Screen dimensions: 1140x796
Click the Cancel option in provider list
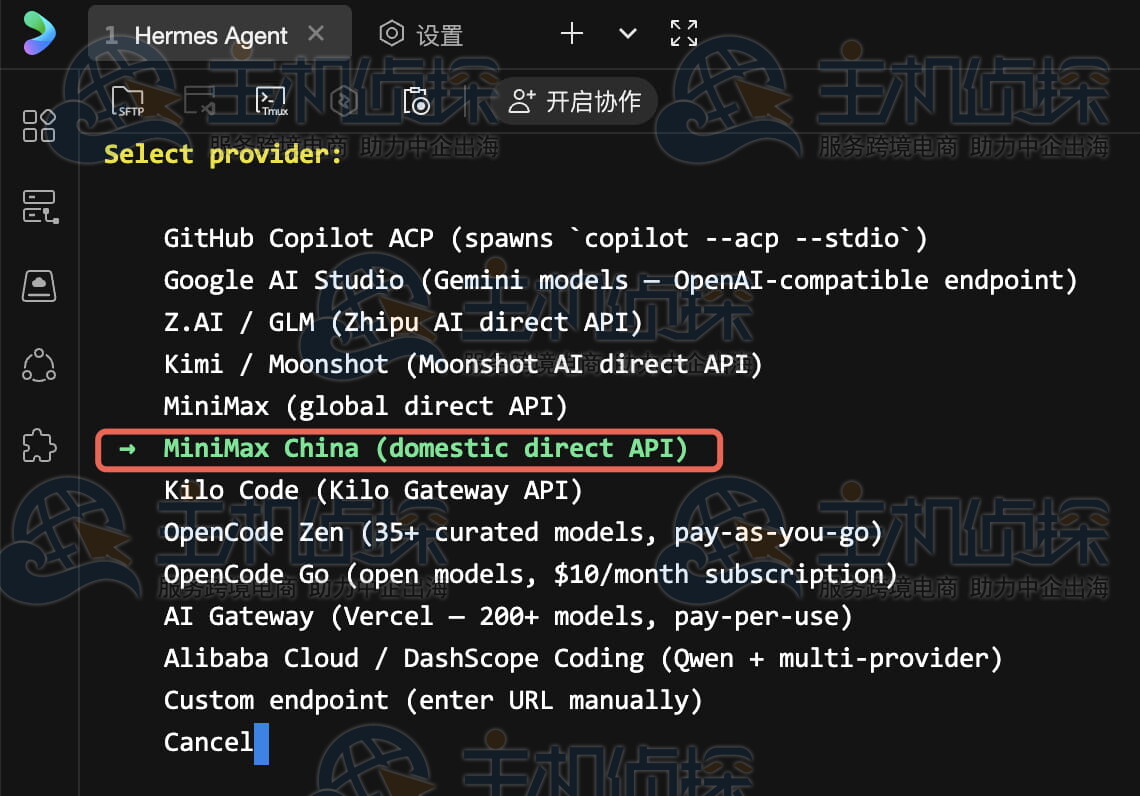tap(208, 742)
